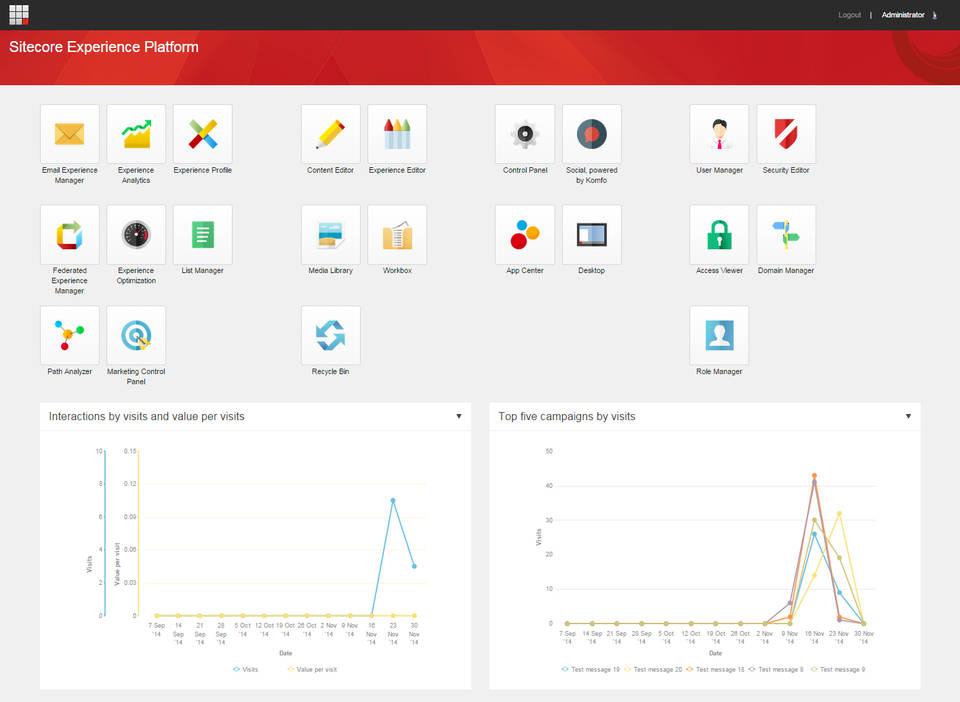Image resolution: width=960 pixels, height=702 pixels.
Task: Open the Recycle Bin
Action: click(330, 334)
